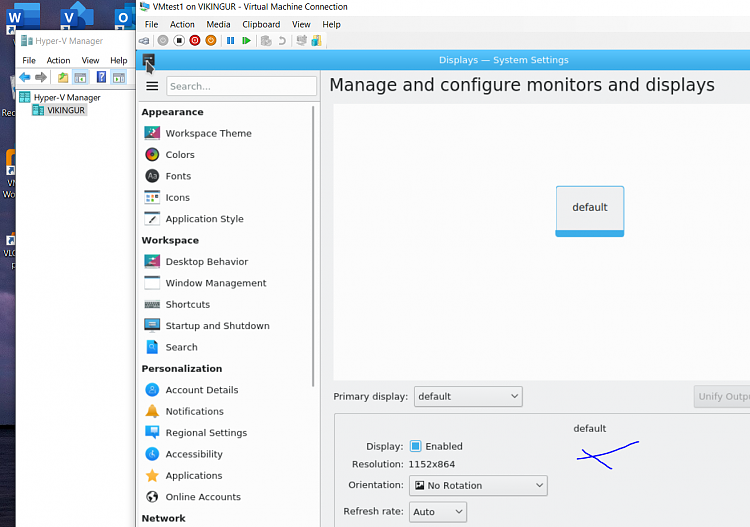This screenshot has width=750, height=527.
Task: Click the red Shut Down VM icon
Action: pos(195,41)
